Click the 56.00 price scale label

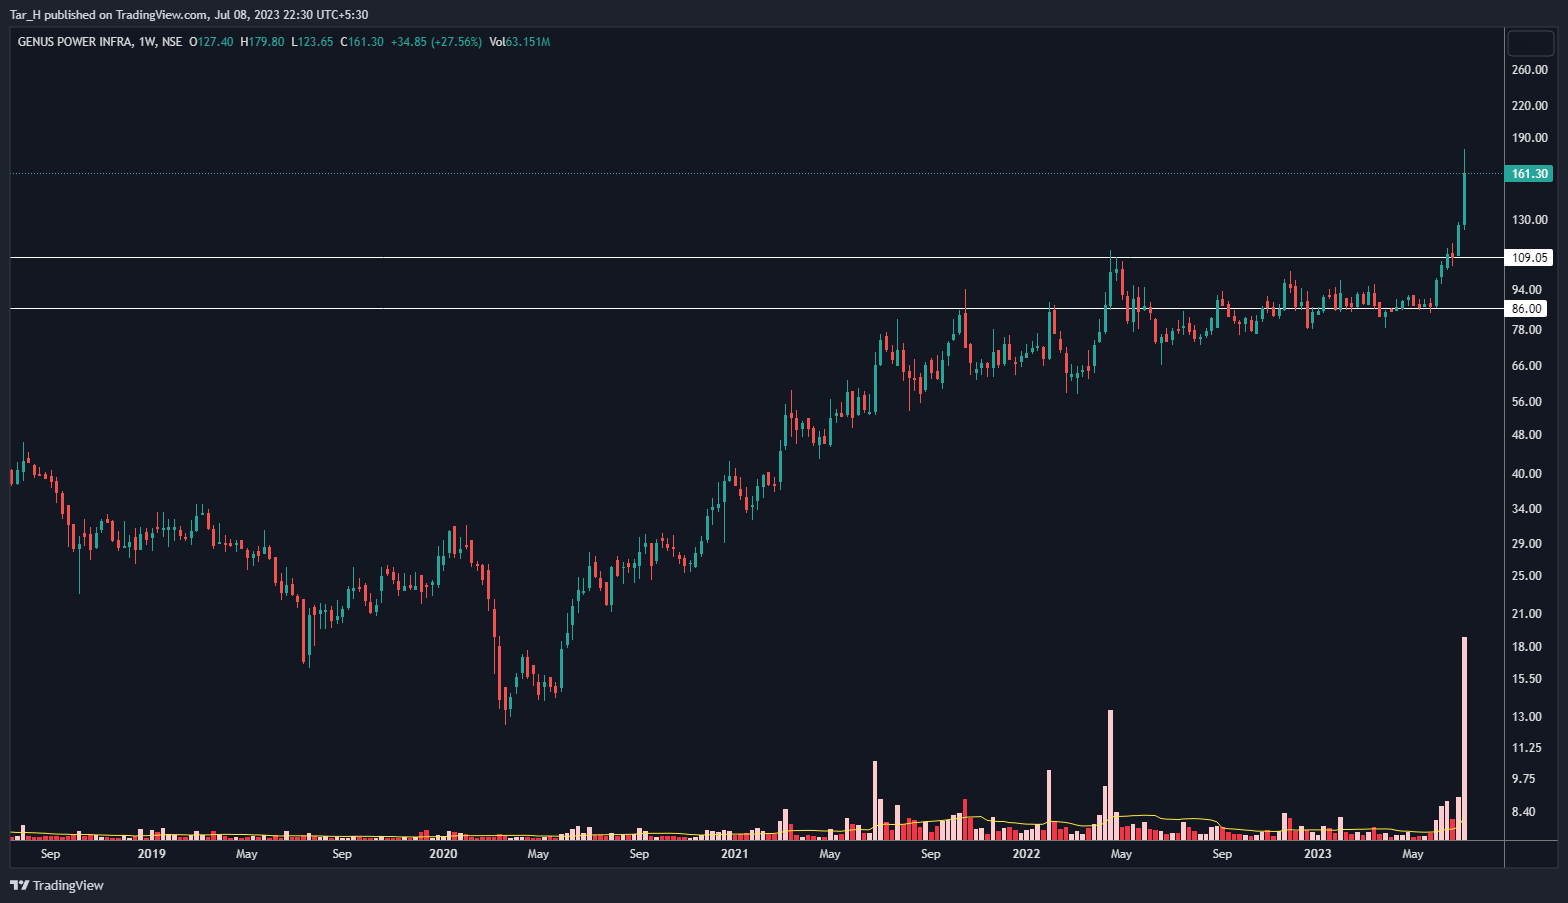[x=1527, y=402]
